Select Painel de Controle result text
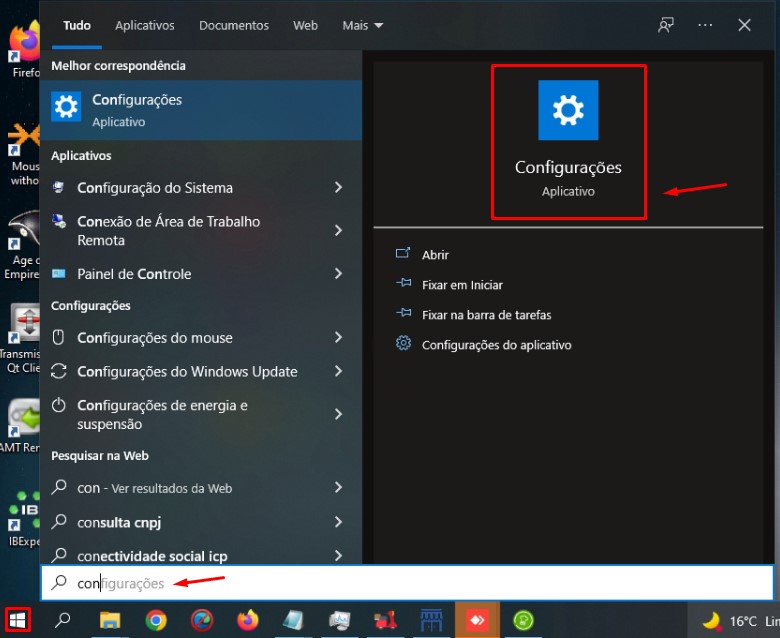The height and width of the screenshot is (638, 780). tap(134, 273)
